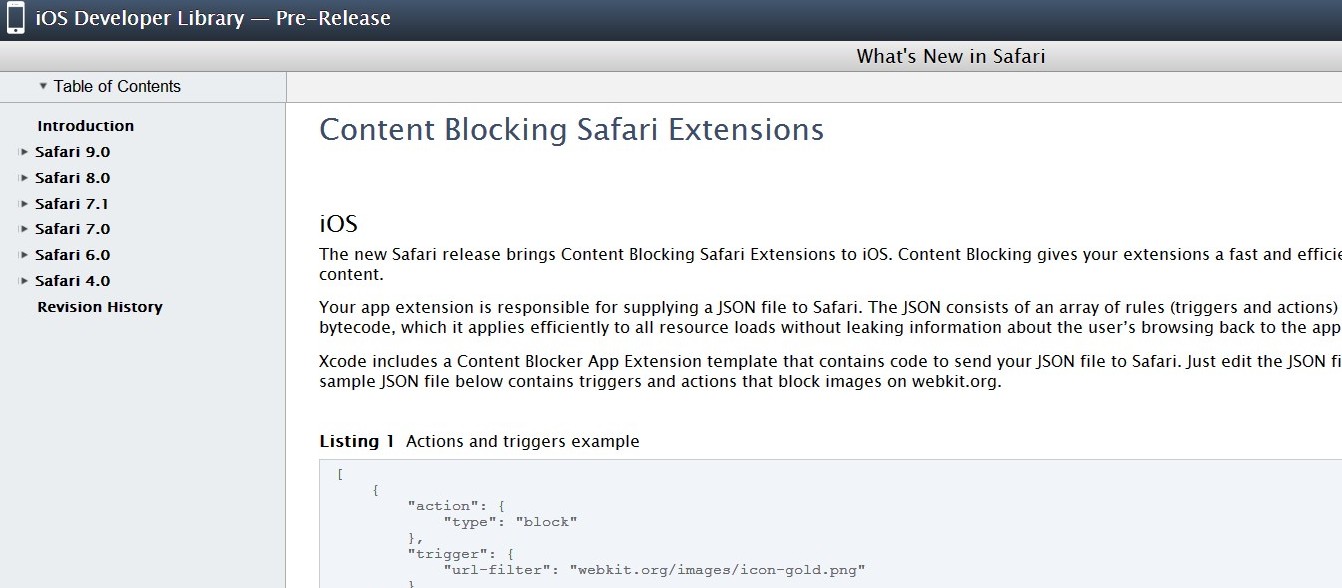Select the Safari 6.0 chapter link
Screen dimensions: 1342x588
pyautogui.click(x=72, y=255)
